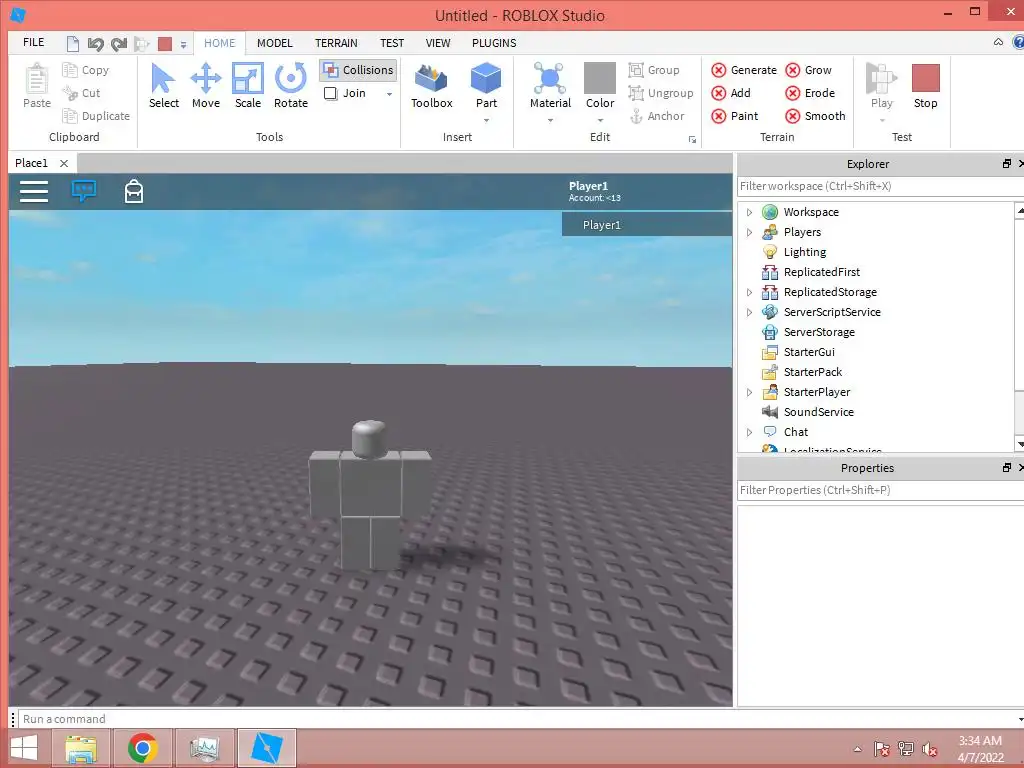Screen dimensions: 1024x768
Task: Open the Material dropdown arrow
Action: 550,120
